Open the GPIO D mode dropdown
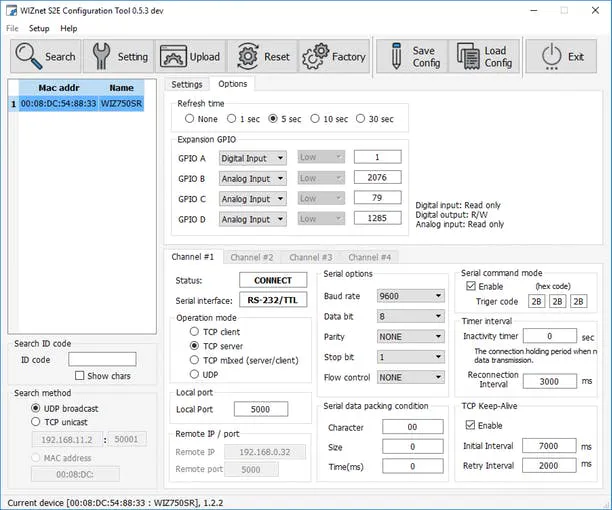Viewport: 612px width, 510px height. coord(253,219)
